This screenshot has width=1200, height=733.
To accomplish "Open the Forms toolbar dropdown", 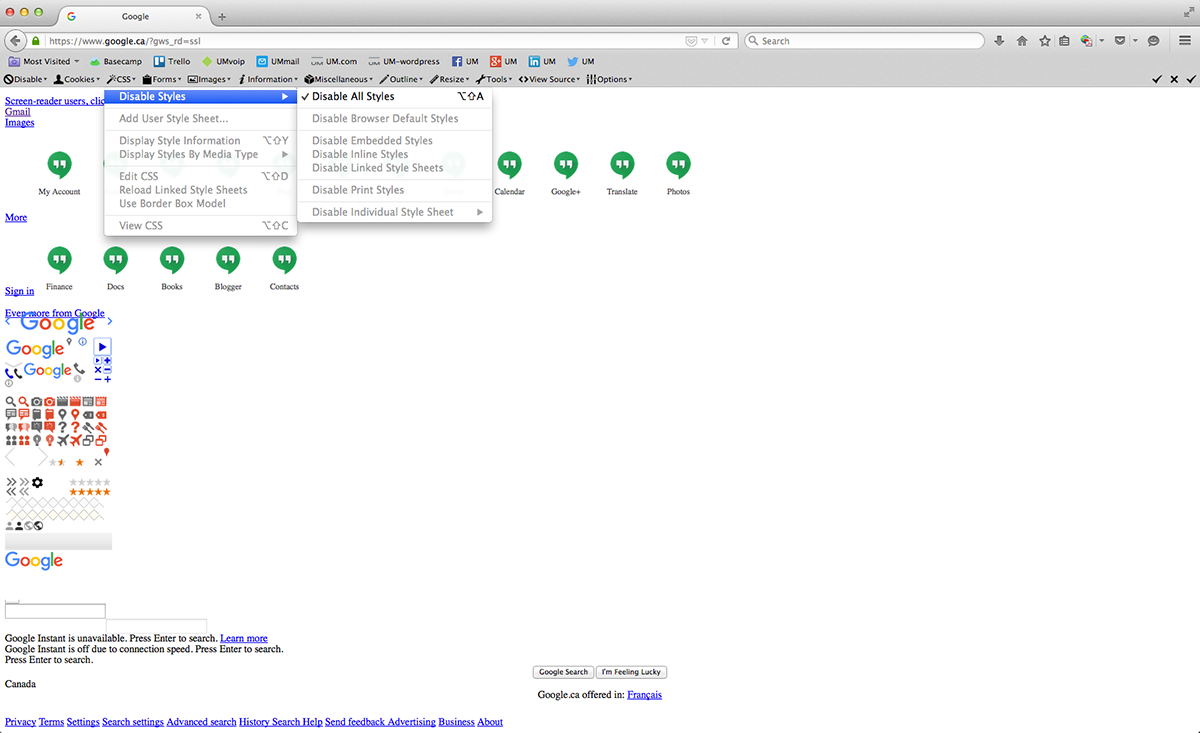I will (x=163, y=79).
